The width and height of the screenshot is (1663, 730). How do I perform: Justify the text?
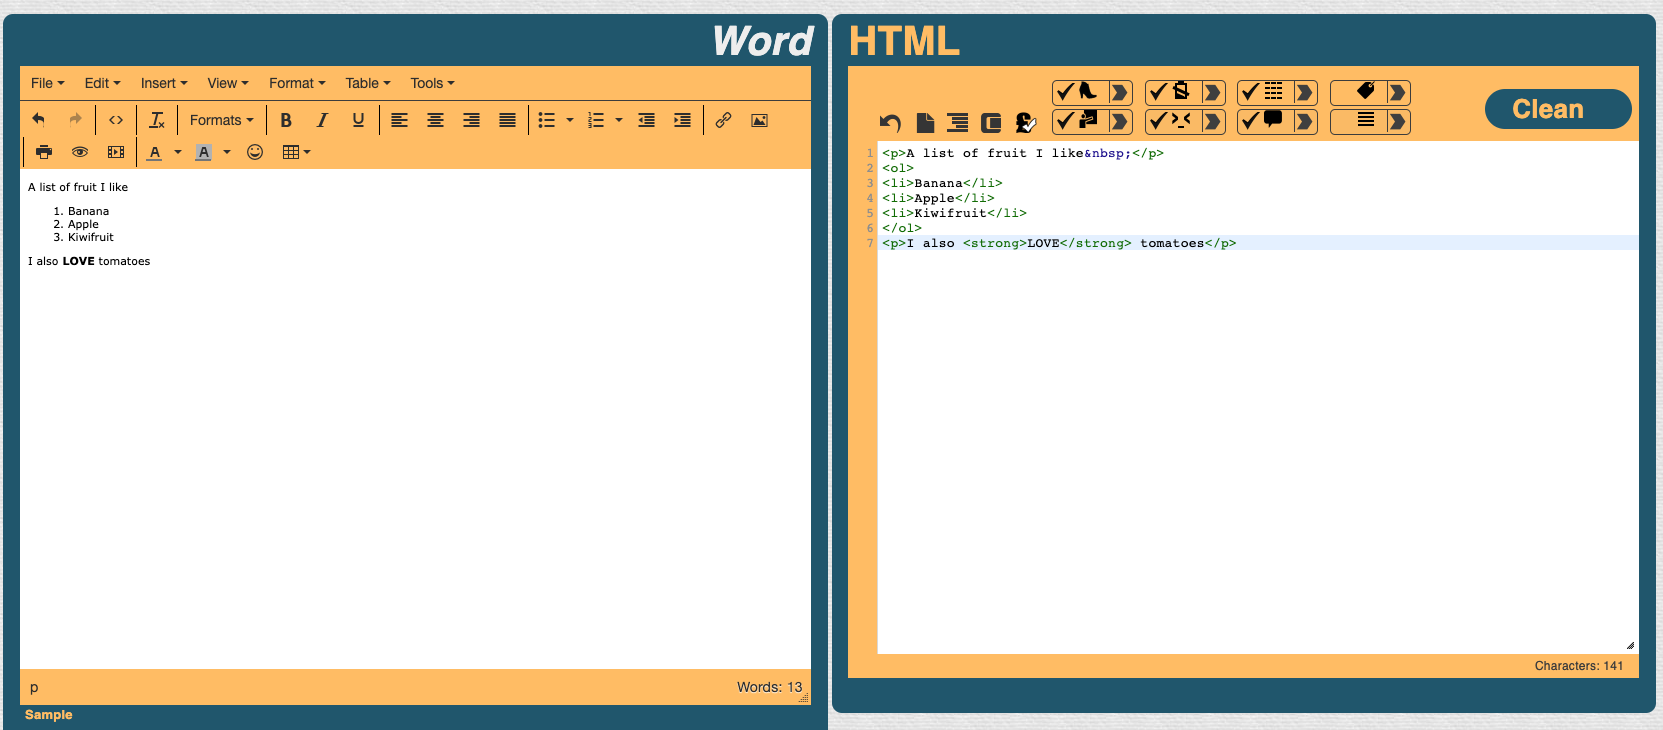click(507, 120)
